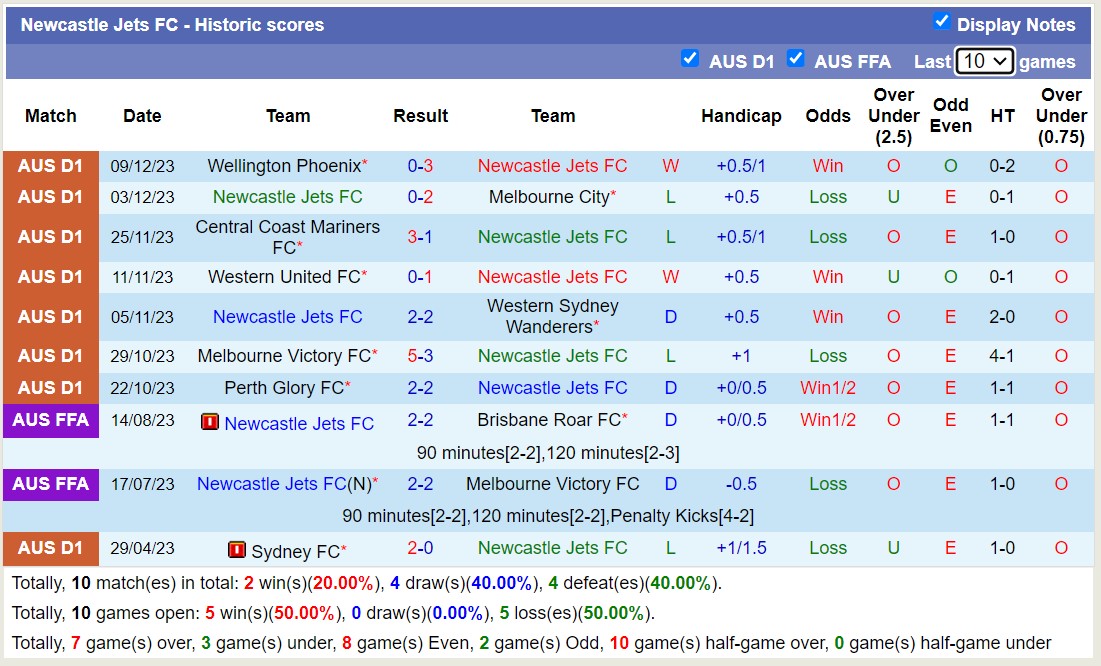Open Melbourne City team link

click(x=550, y=197)
